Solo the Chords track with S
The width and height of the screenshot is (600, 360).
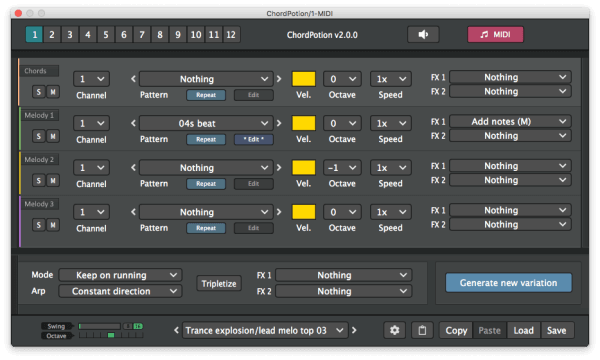pos(38,92)
